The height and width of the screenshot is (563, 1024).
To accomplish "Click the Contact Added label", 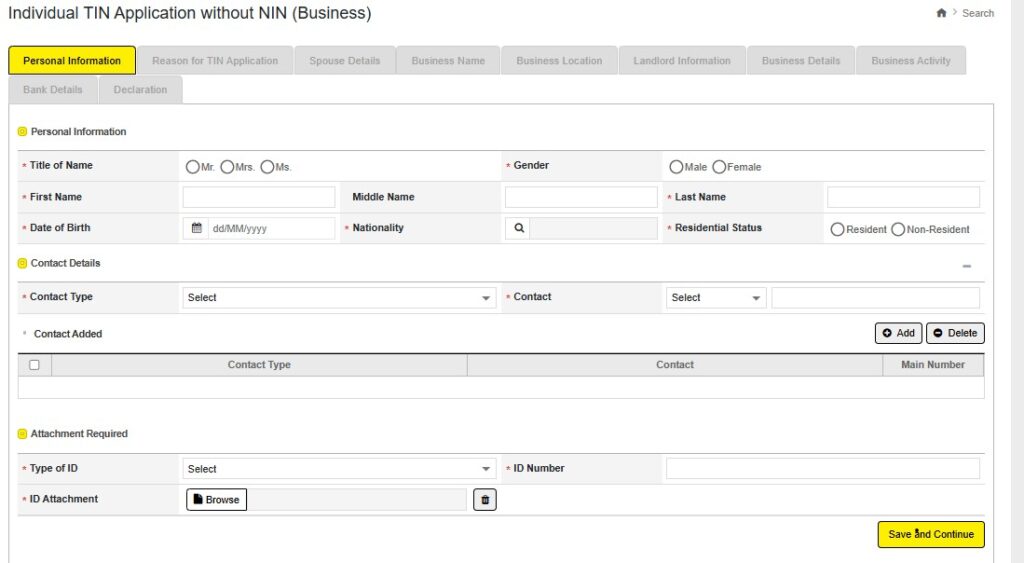I will click(68, 334).
